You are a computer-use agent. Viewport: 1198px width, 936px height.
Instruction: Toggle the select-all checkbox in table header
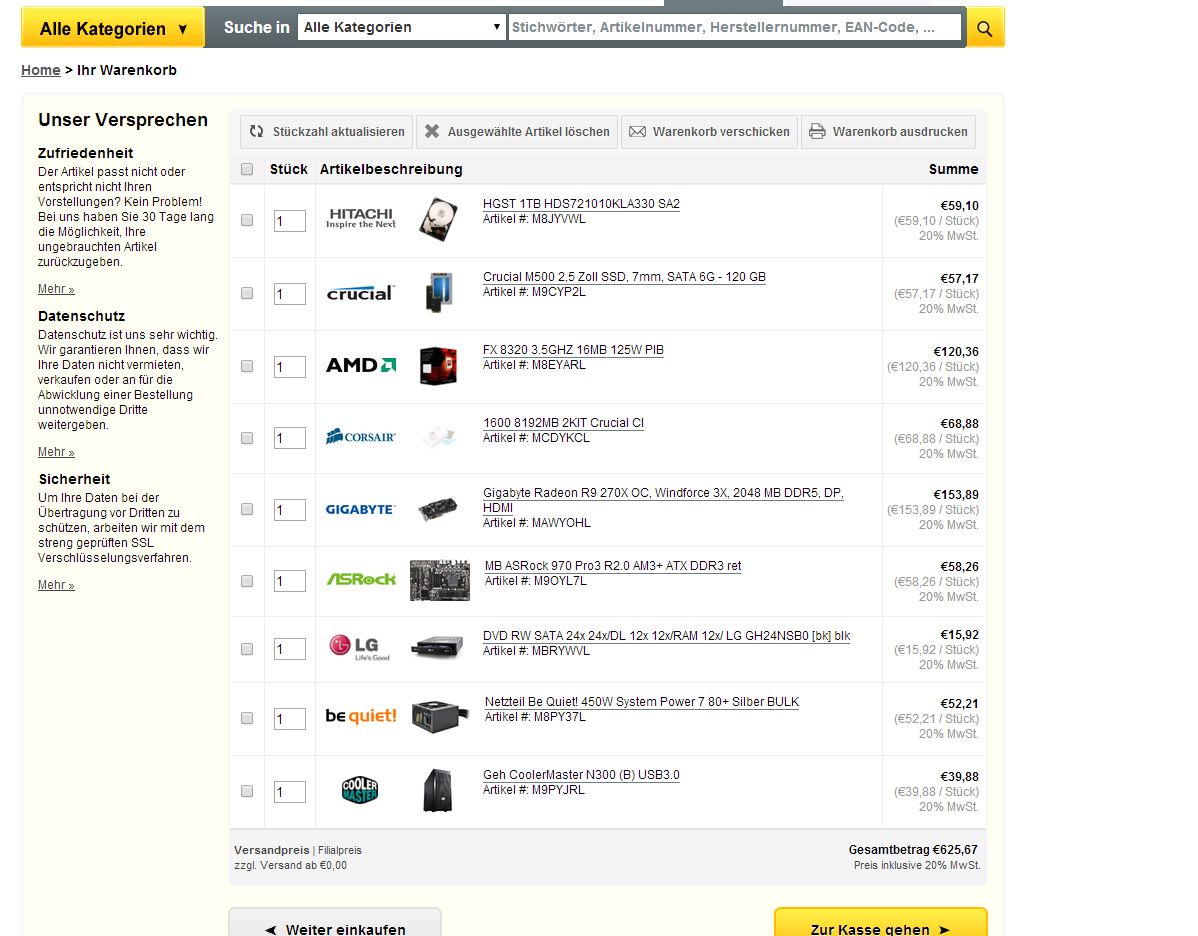click(x=247, y=169)
